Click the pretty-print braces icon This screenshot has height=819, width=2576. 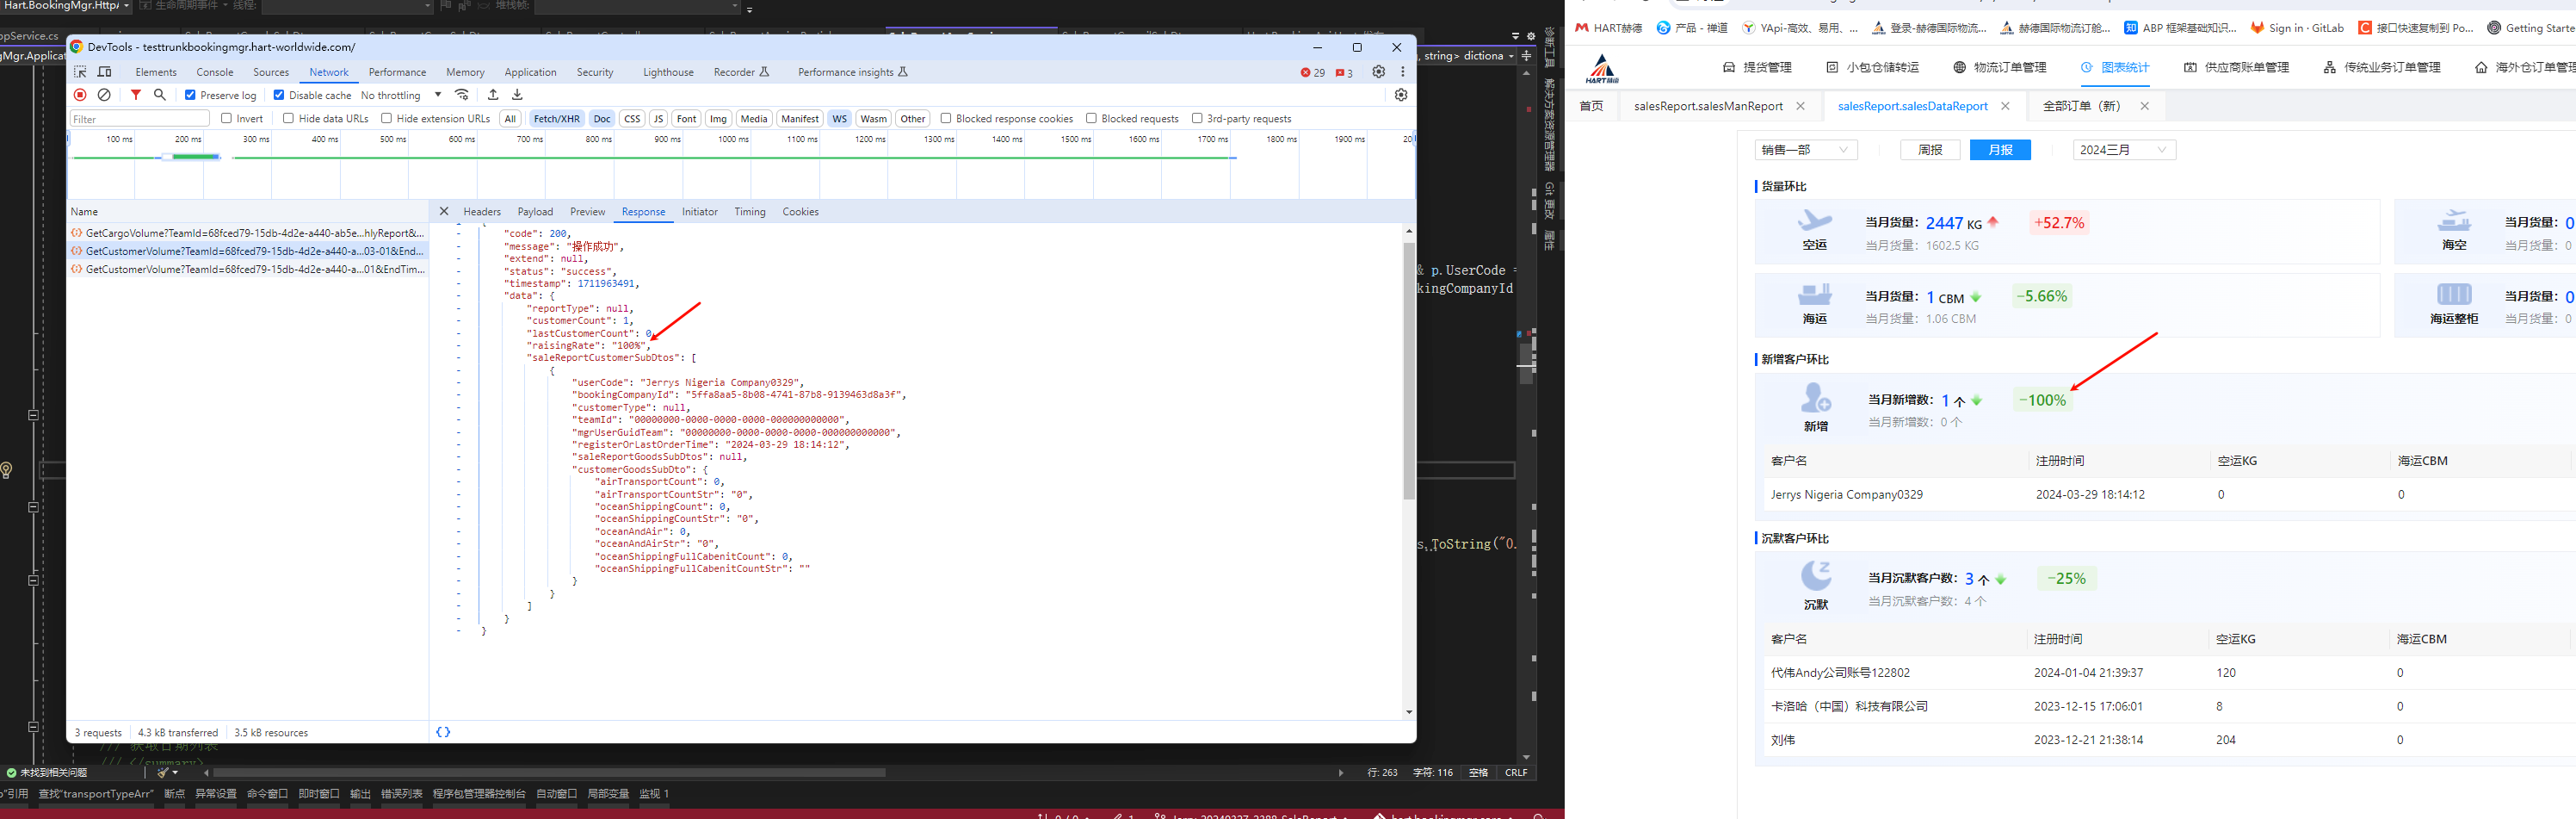[443, 732]
